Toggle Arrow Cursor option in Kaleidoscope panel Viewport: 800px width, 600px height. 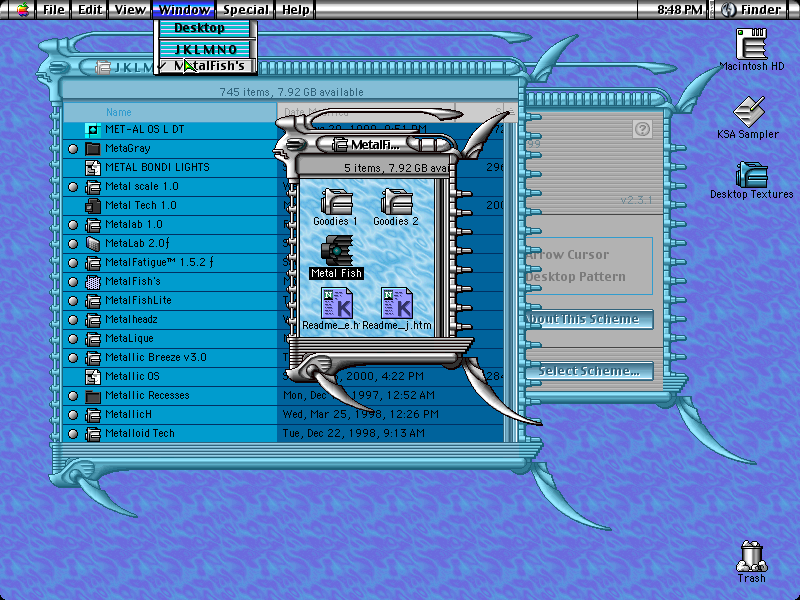(x=568, y=255)
